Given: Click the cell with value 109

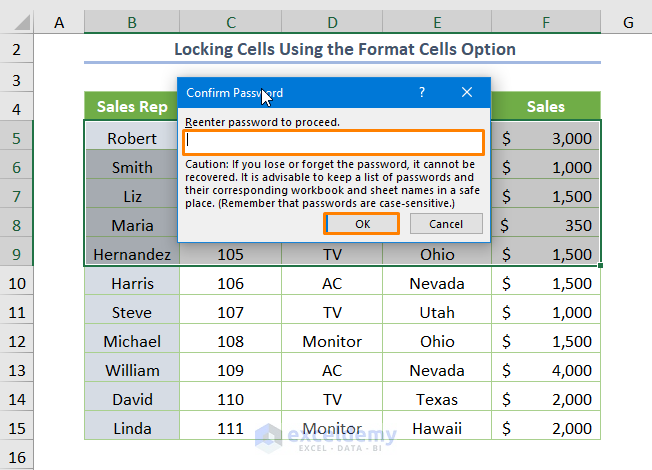Looking at the screenshot, I should tap(230, 370).
